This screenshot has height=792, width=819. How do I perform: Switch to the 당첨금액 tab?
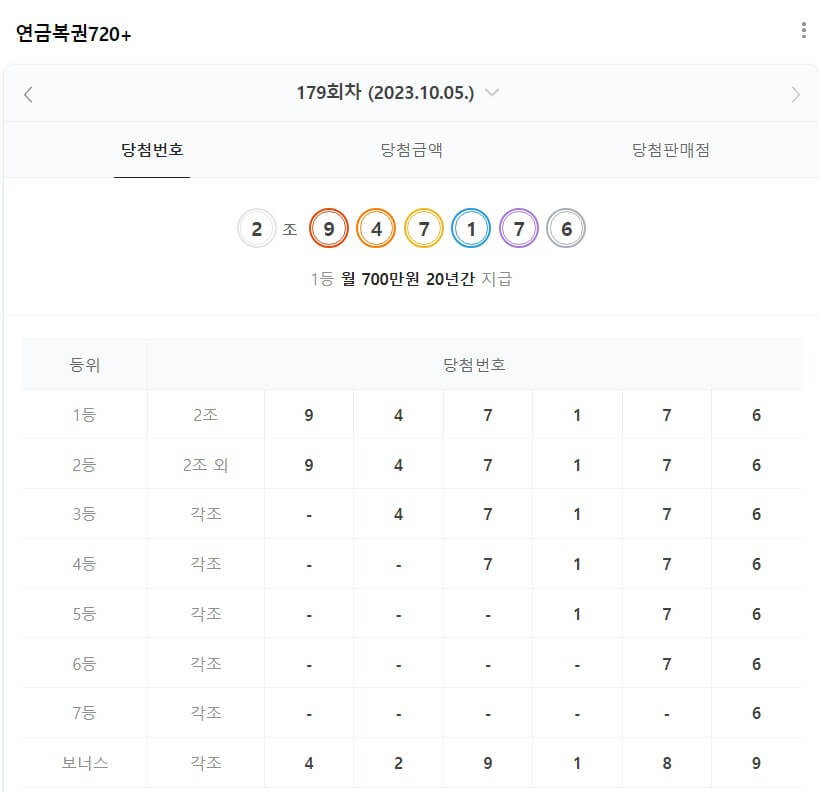click(x=412, y=150)
